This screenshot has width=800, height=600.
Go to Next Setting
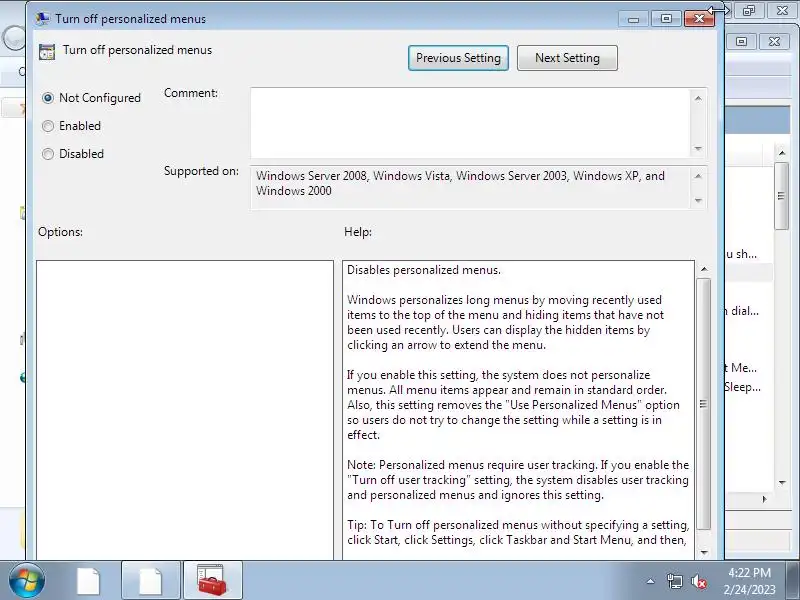[567, 58]
